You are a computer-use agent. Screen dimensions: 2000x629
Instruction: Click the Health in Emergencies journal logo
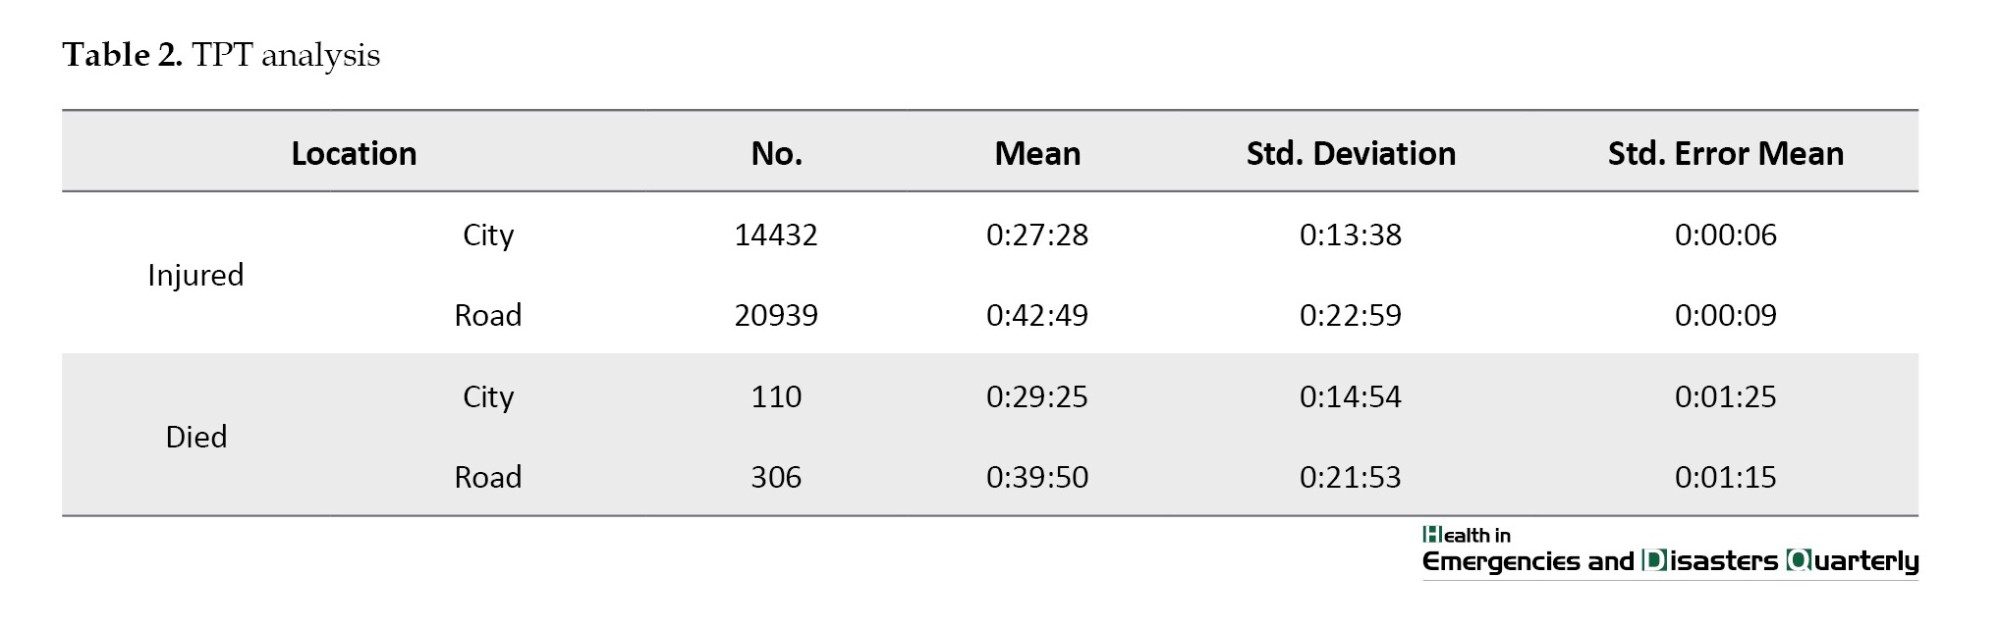click(x=1670, y=550)
